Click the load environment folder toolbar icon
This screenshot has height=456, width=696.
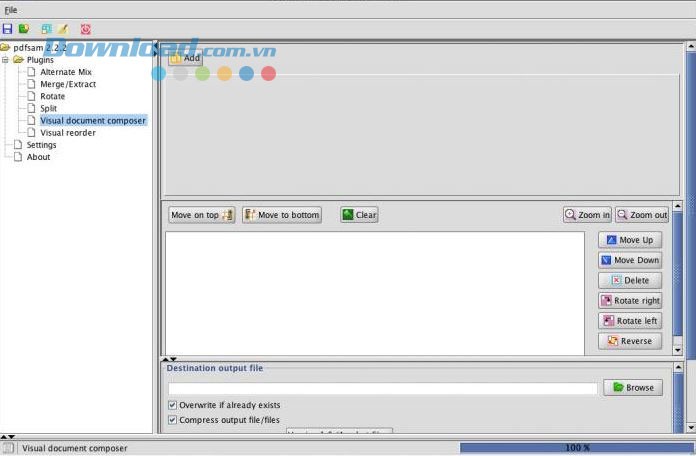click(24, 29)
